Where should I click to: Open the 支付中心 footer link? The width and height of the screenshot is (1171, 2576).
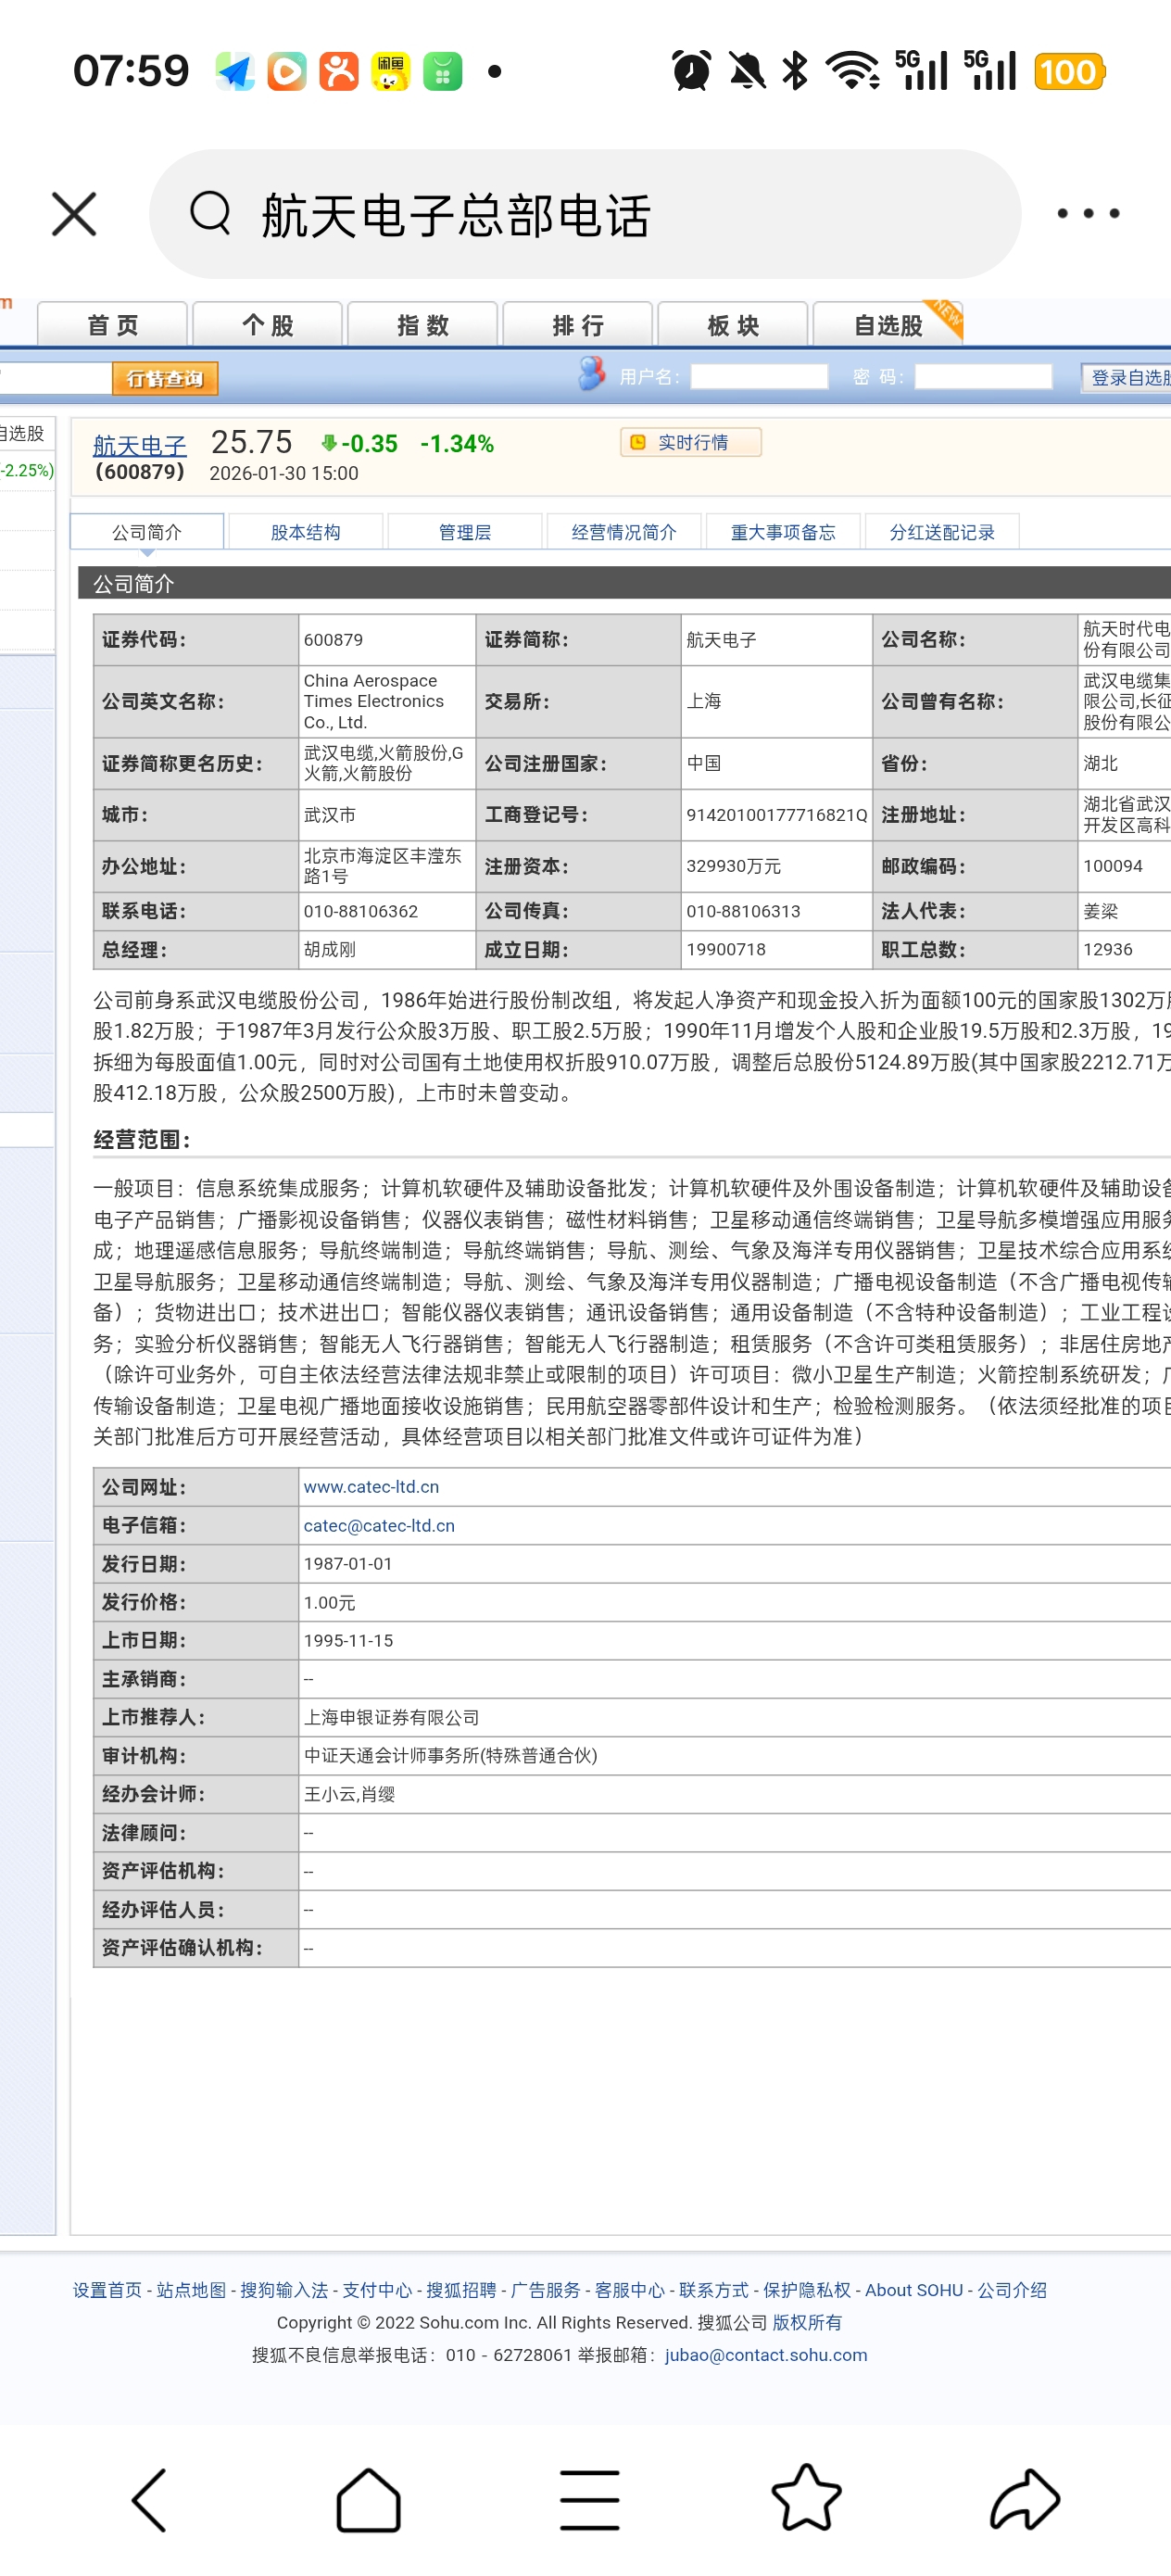377,2290
